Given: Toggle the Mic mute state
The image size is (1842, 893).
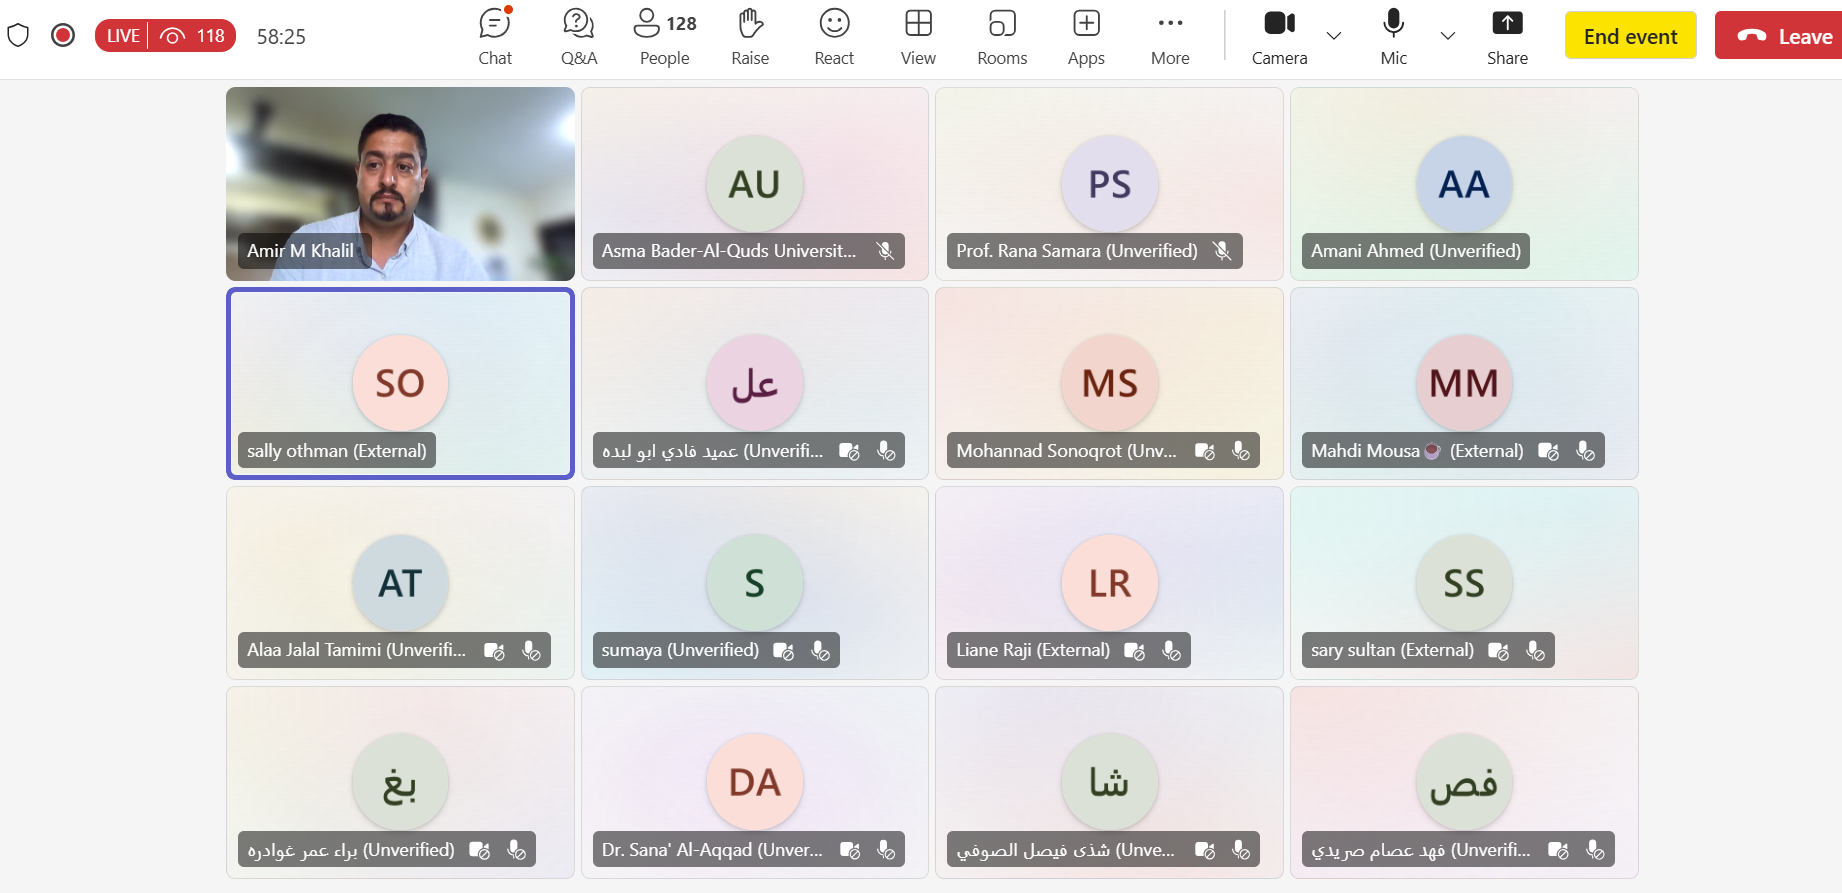Looking at the screenshot, I should click(1393, 37).
